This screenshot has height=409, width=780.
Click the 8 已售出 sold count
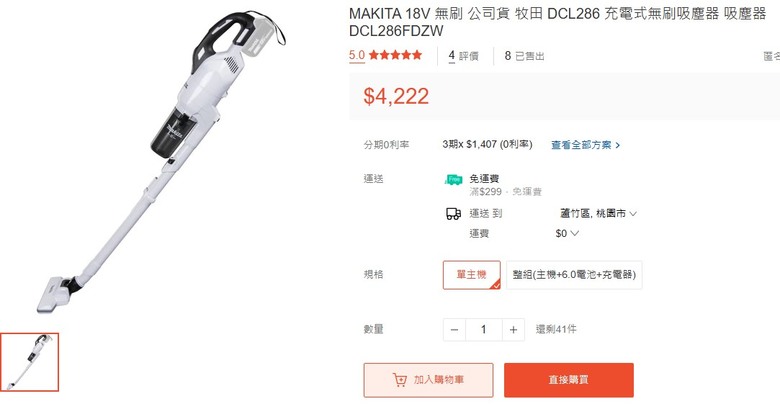click(x=524, y=56)
